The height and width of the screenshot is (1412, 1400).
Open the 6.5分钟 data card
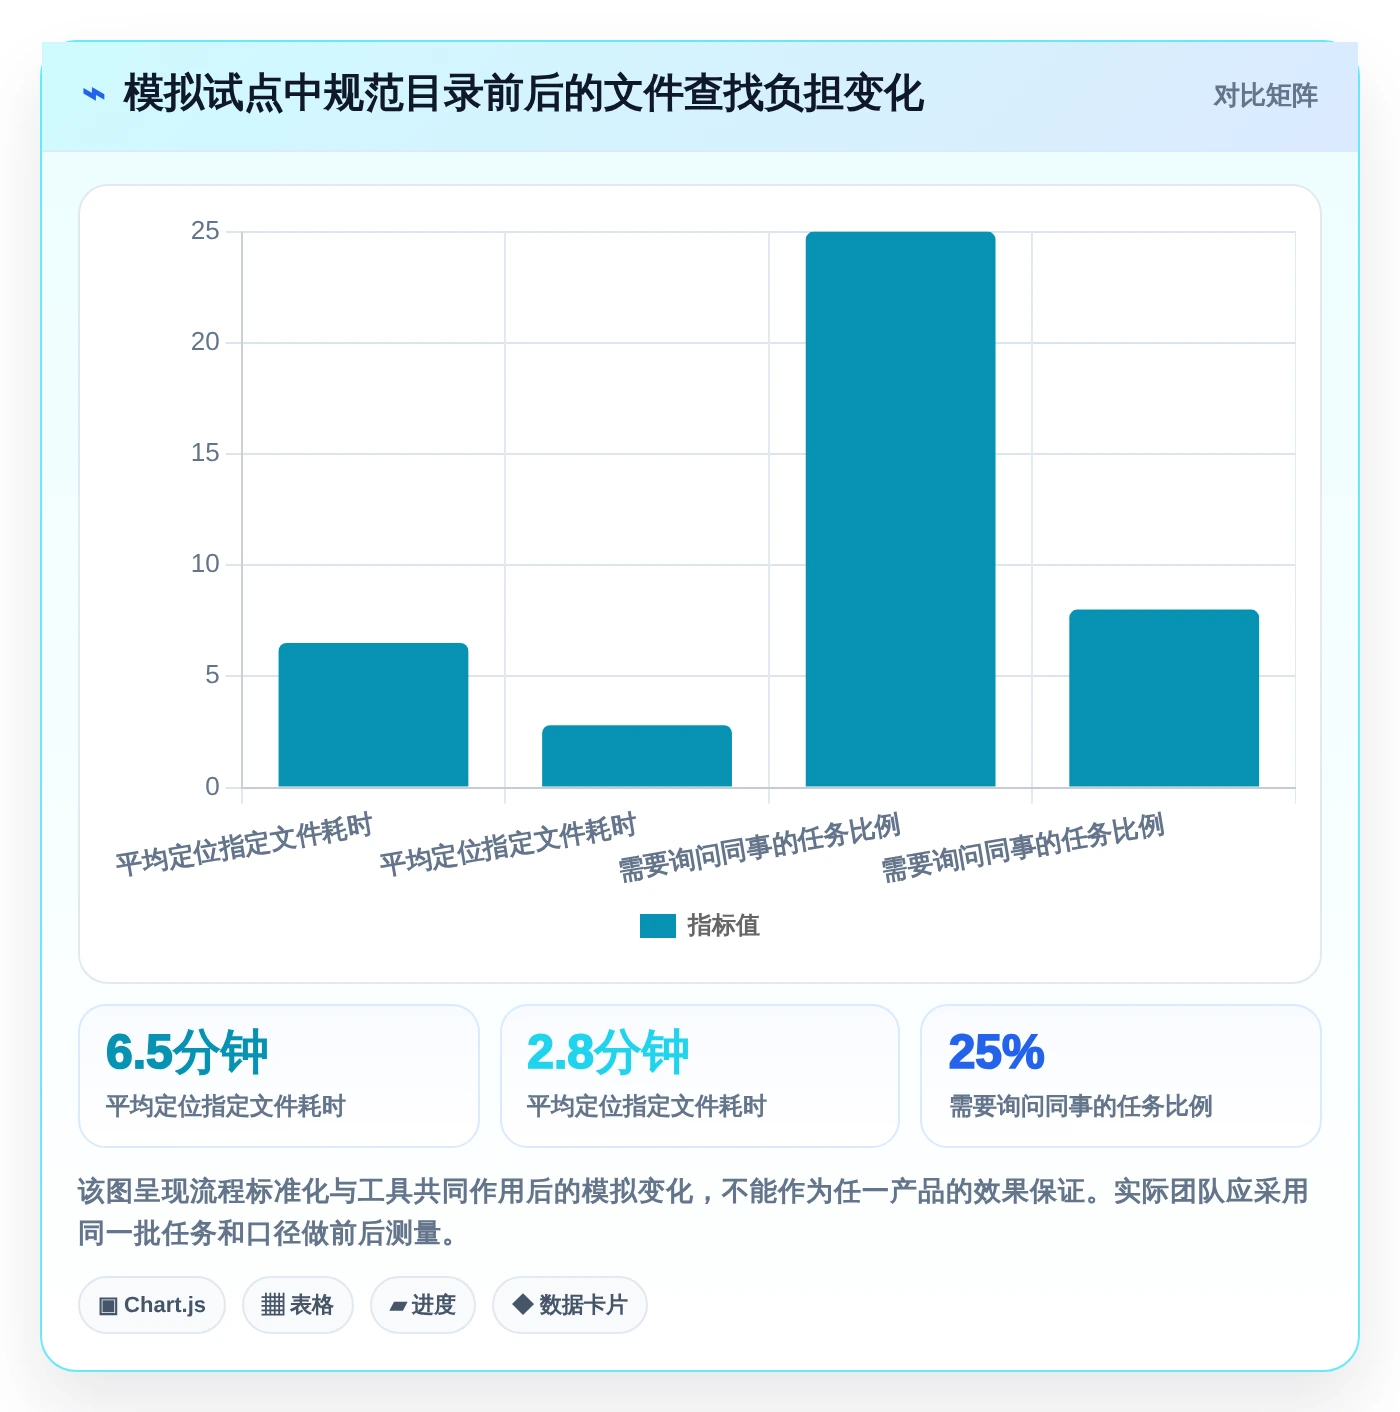[x=279, y=1076]
